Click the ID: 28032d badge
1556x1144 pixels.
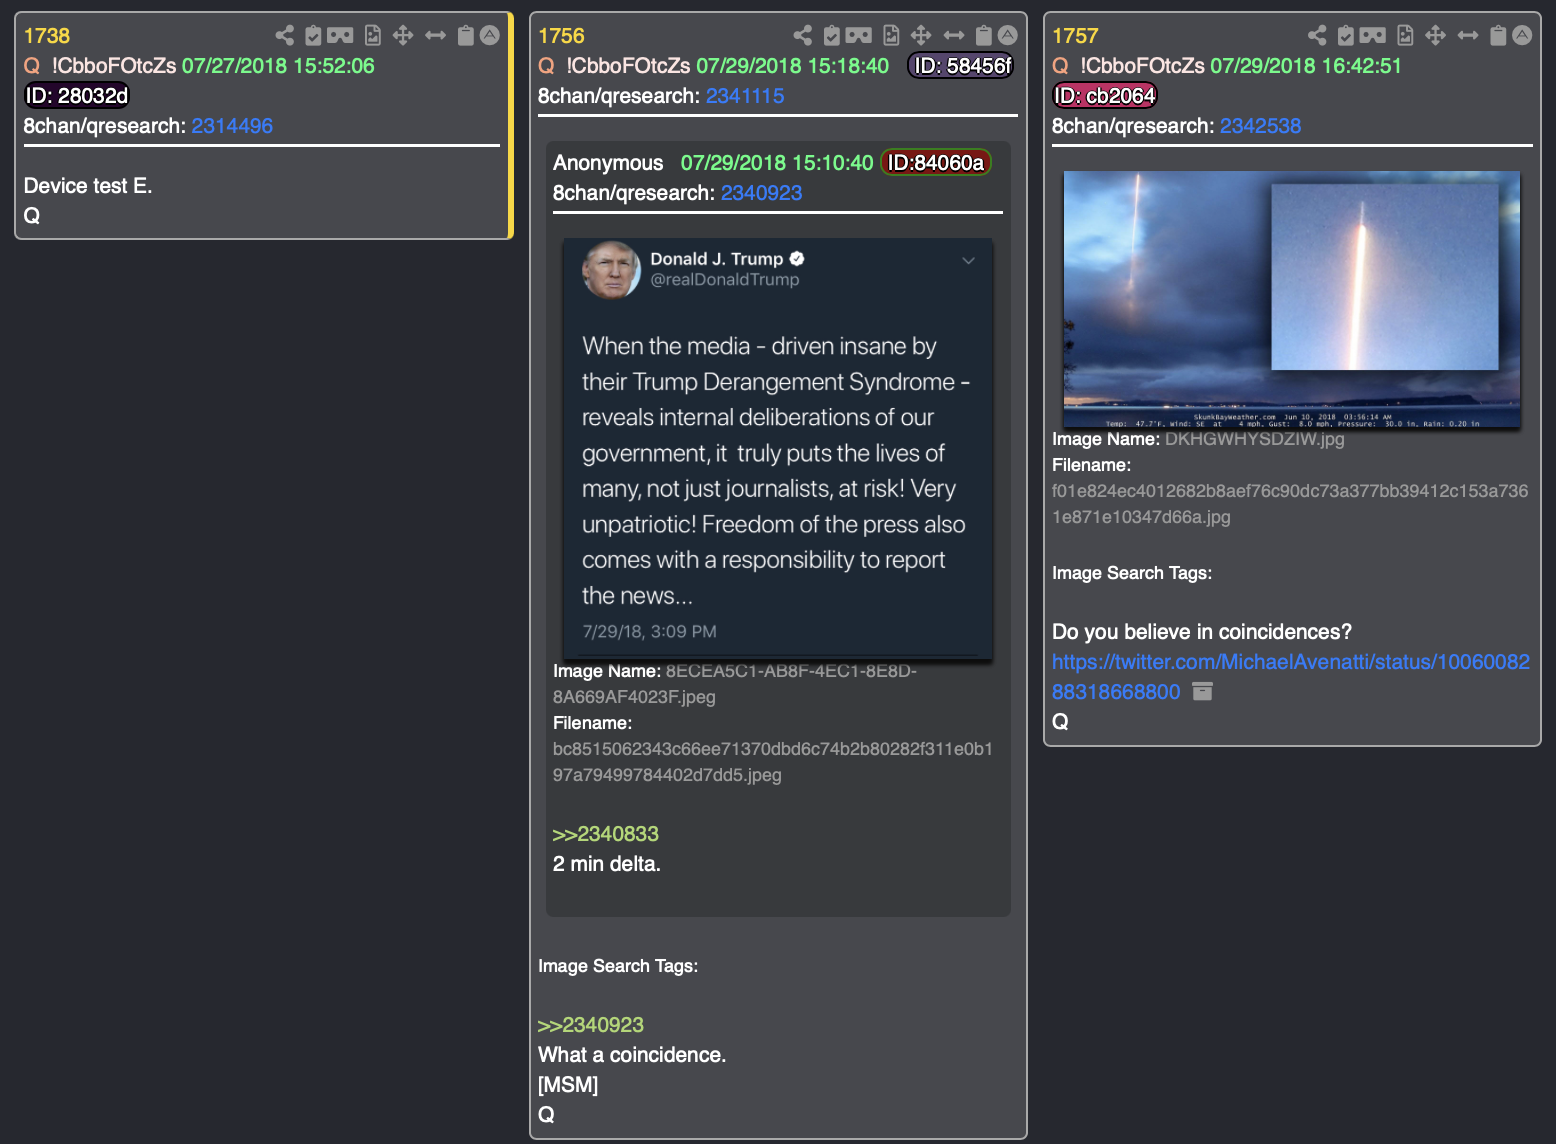click(77, 96)
